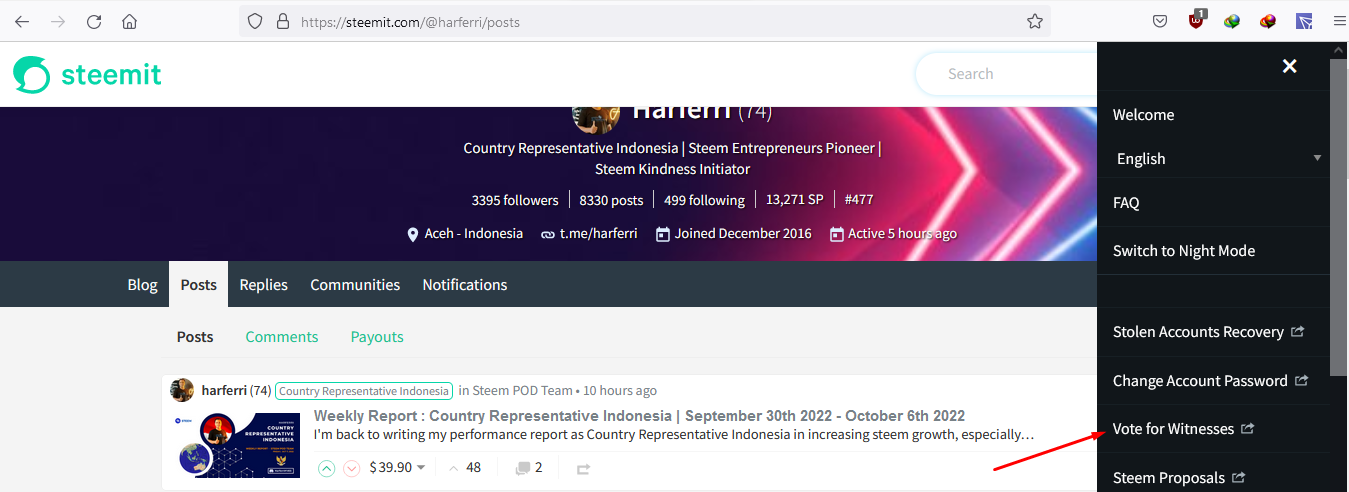Click the harferri author name link
1349x492 pixels.
point(224,390)
